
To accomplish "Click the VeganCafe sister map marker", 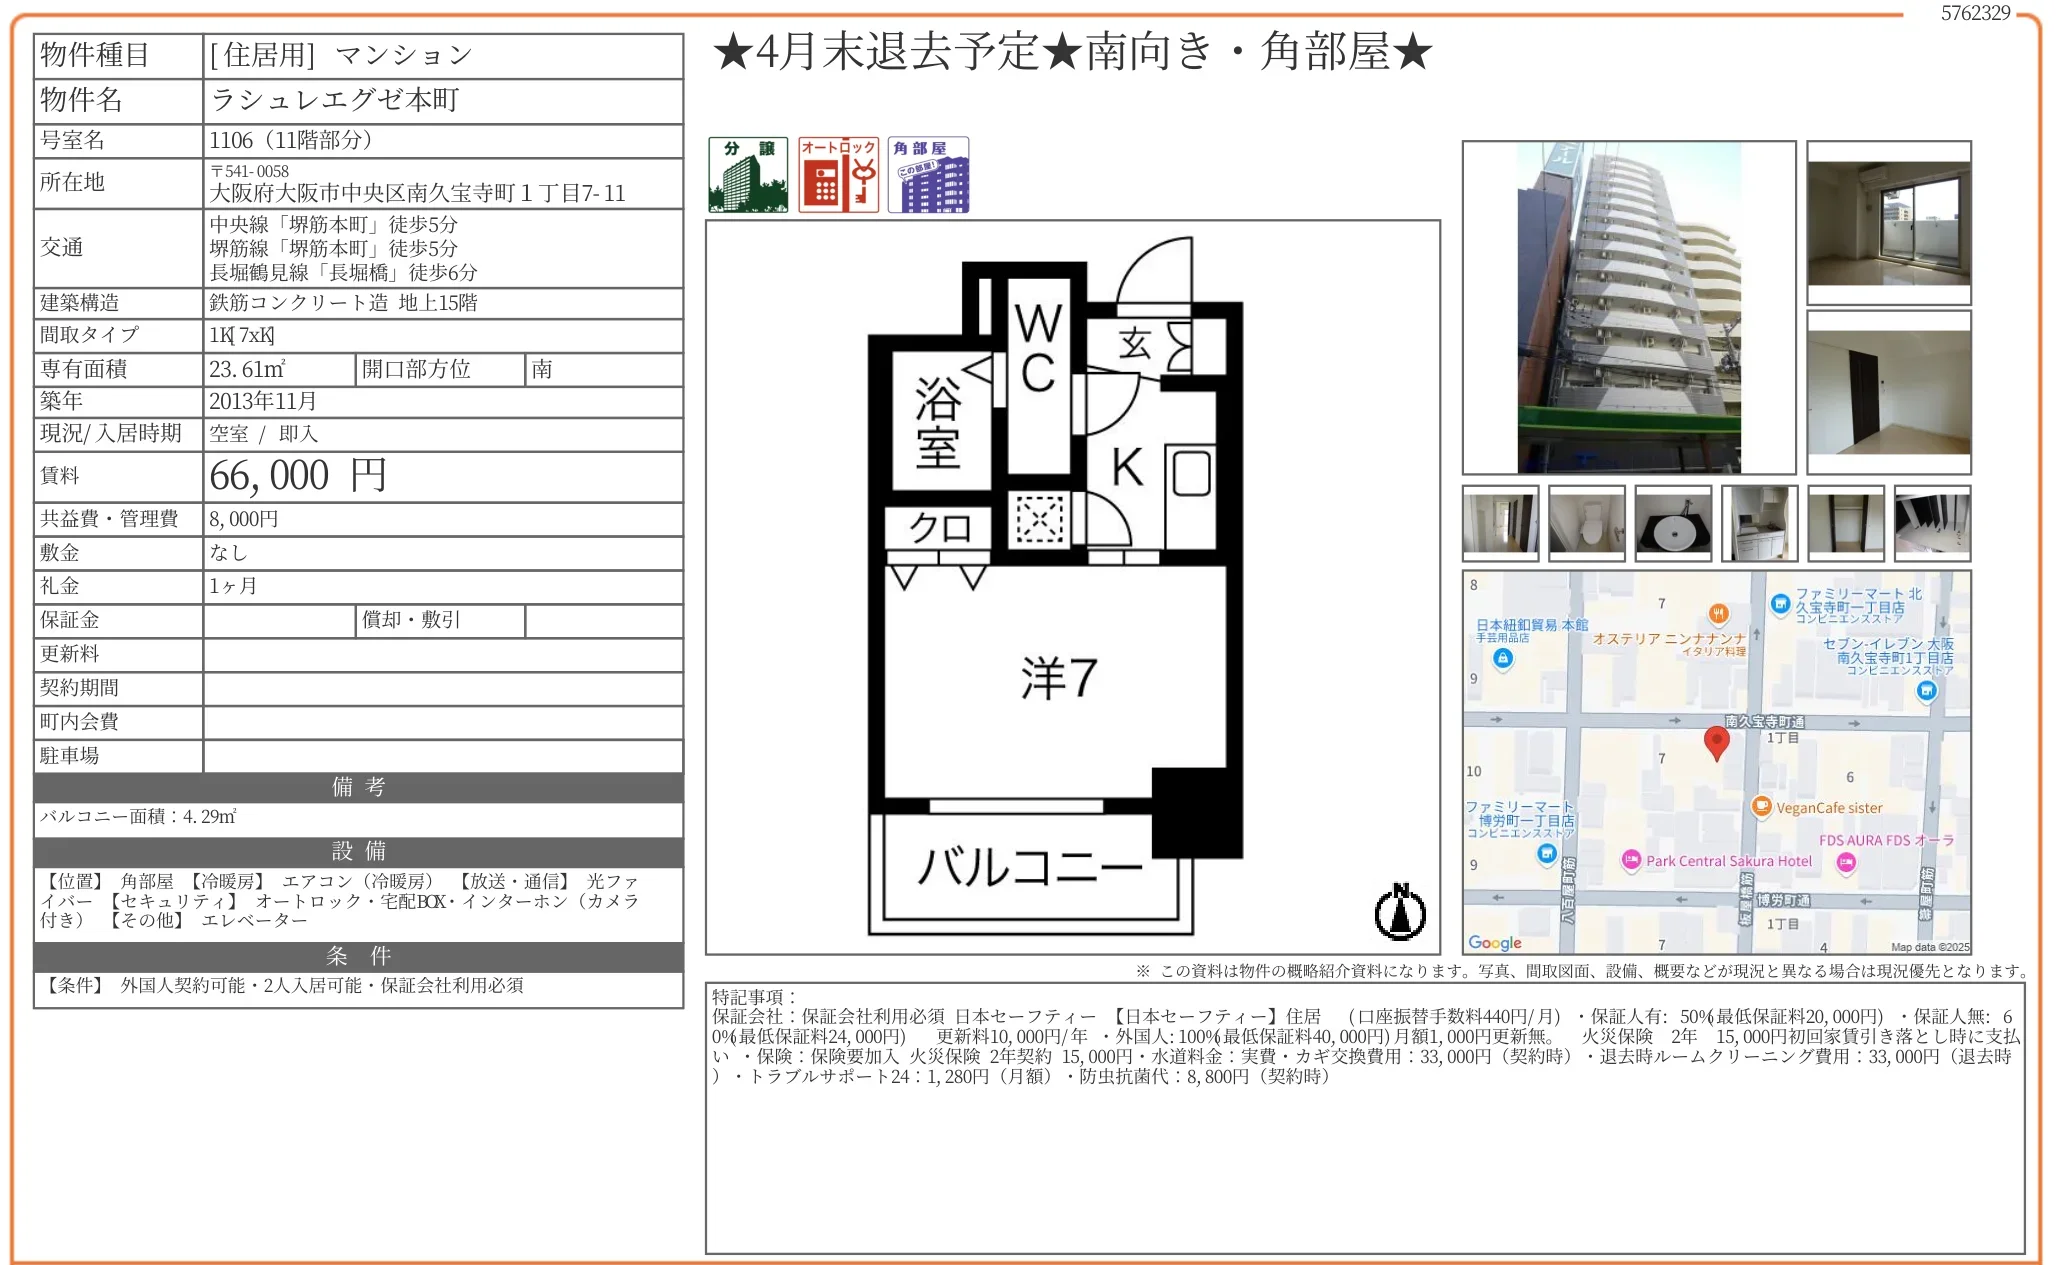I will [1761, 806].
